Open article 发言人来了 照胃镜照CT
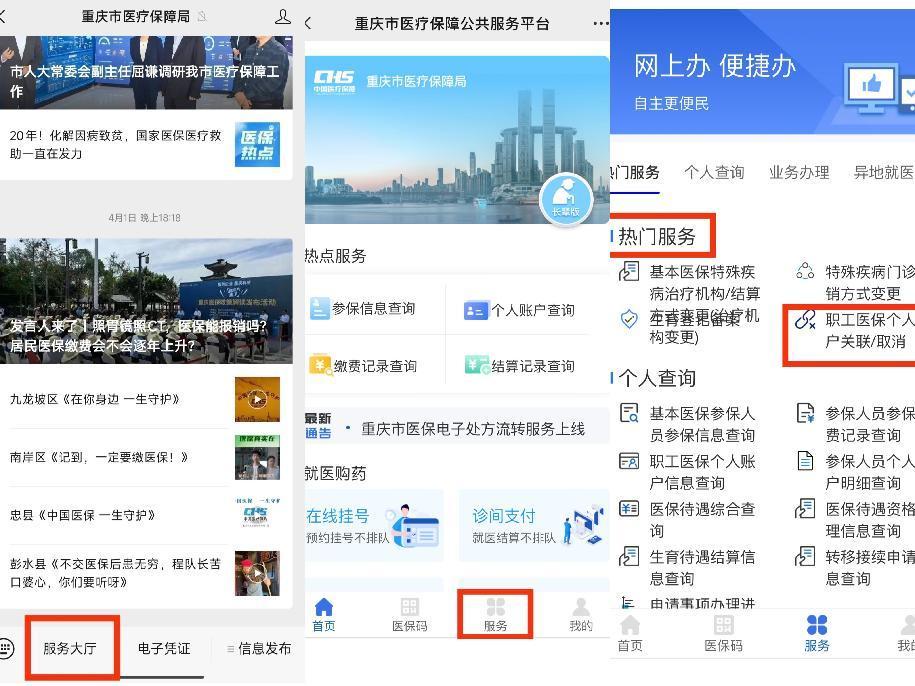 point(146,301)
